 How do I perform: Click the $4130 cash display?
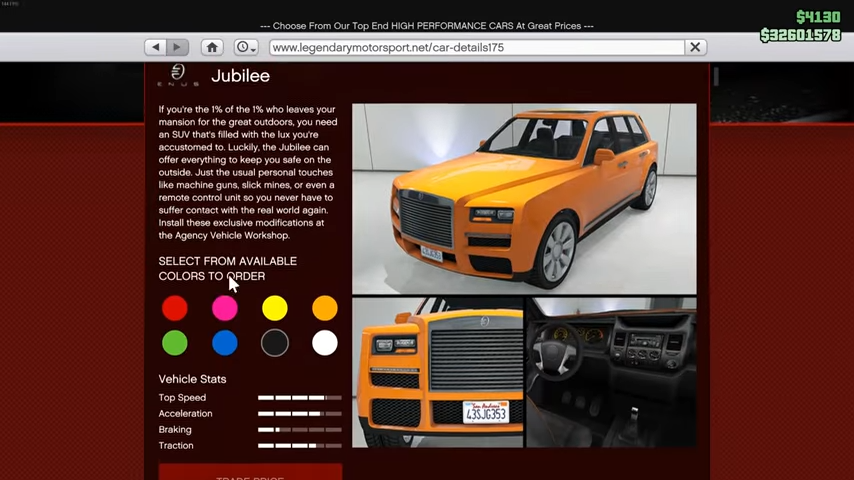click(818, 17)
